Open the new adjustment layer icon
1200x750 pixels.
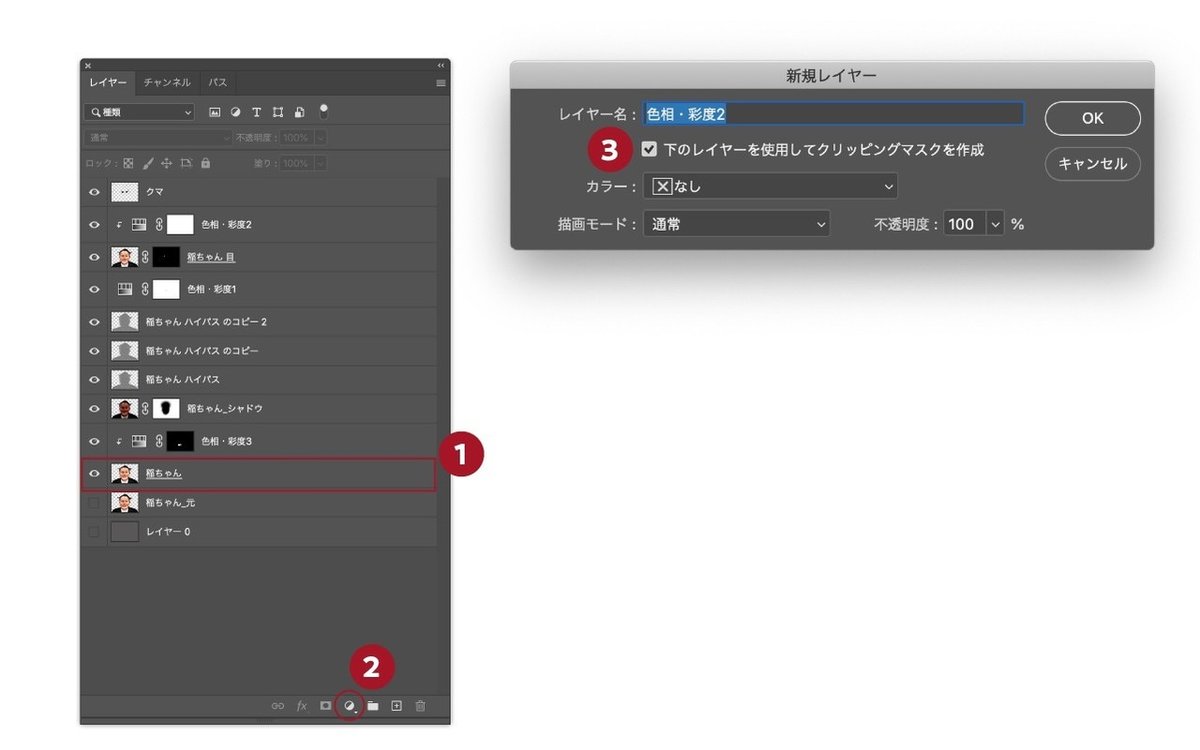[350, 705]
